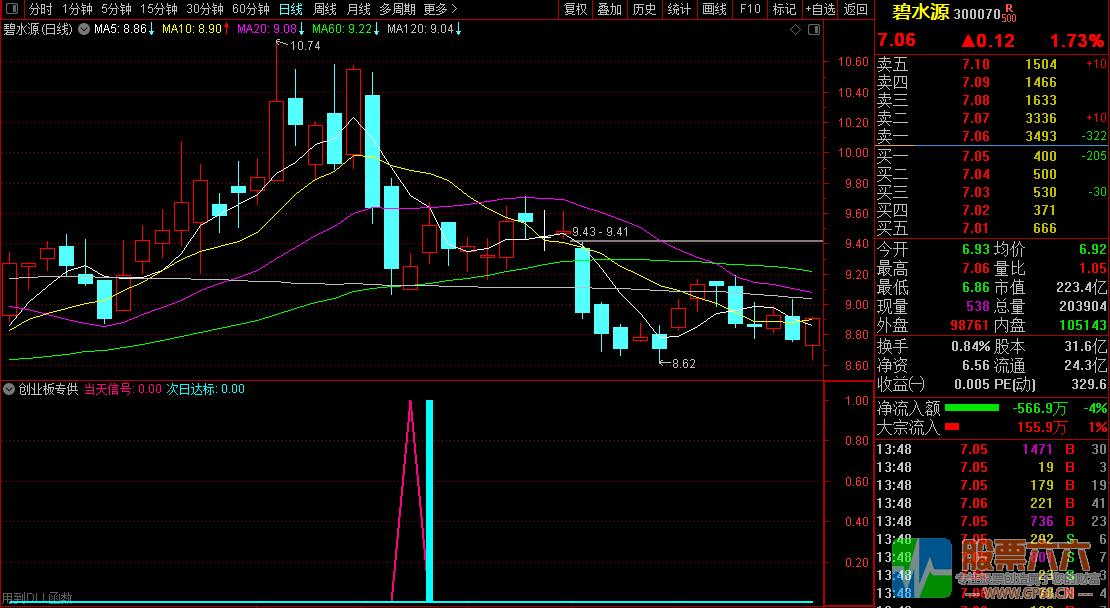Viewport: 1110px width, 608px height.
Task: Click the red up-triangle beside 0.12
Action: click(x=968, y=41)
